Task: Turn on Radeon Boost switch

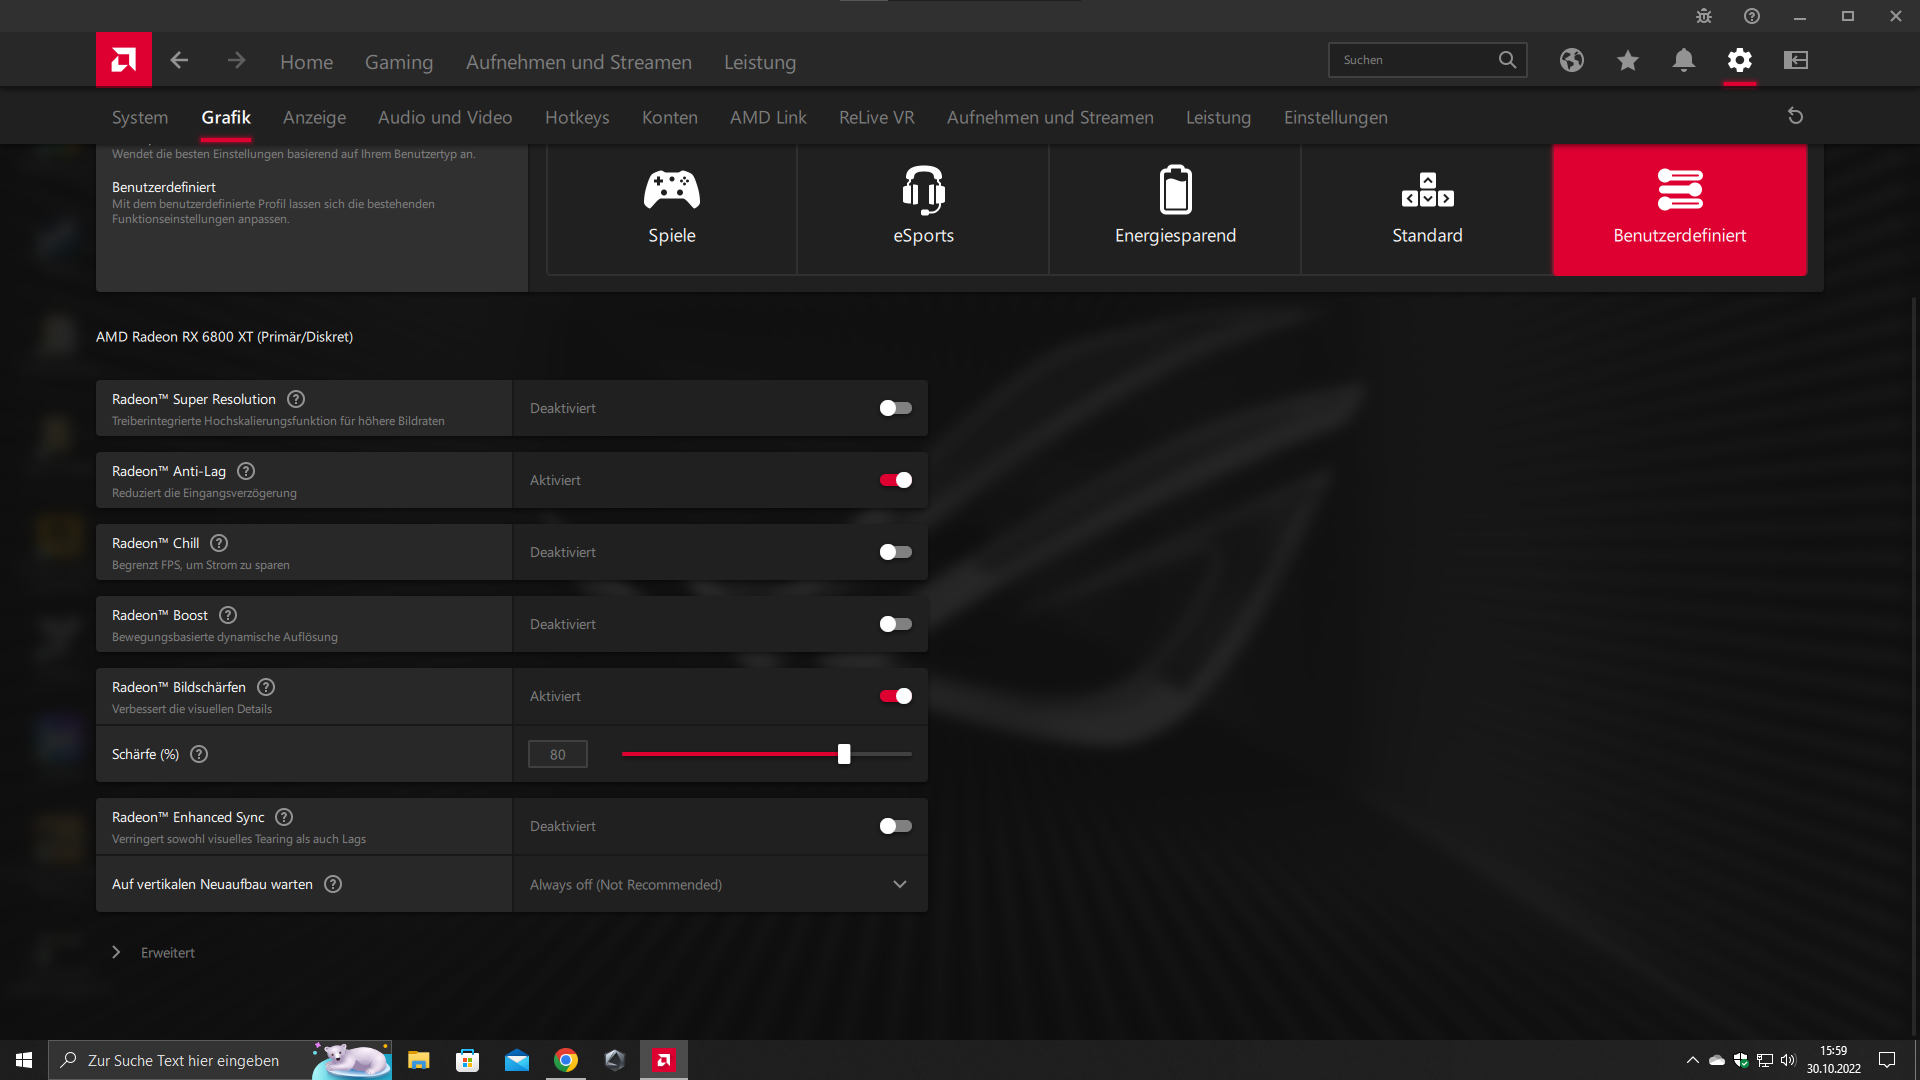Action: pos(895,624)
